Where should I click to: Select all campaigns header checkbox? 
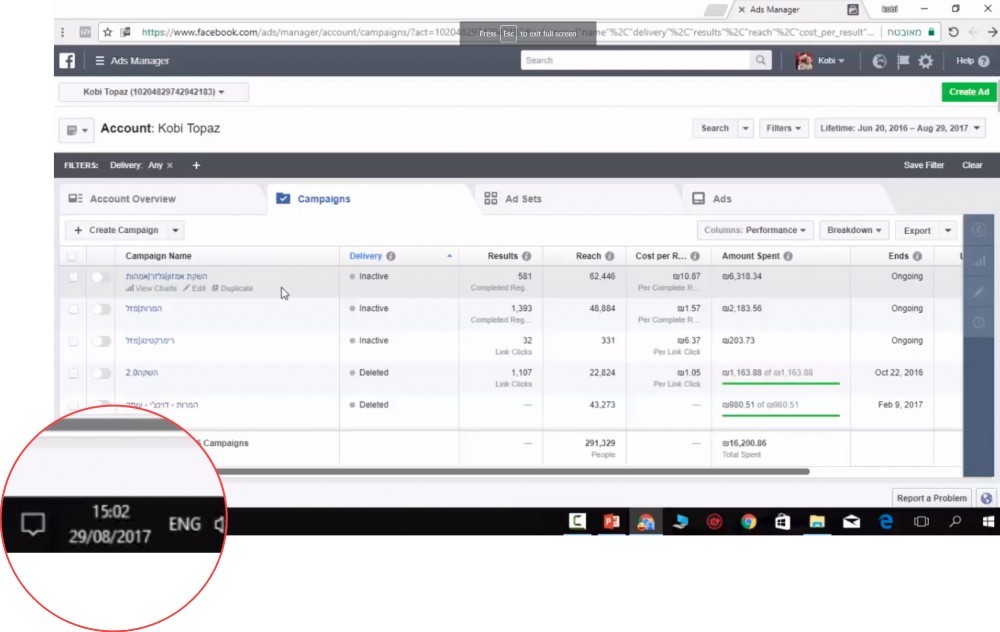[72, 256]
